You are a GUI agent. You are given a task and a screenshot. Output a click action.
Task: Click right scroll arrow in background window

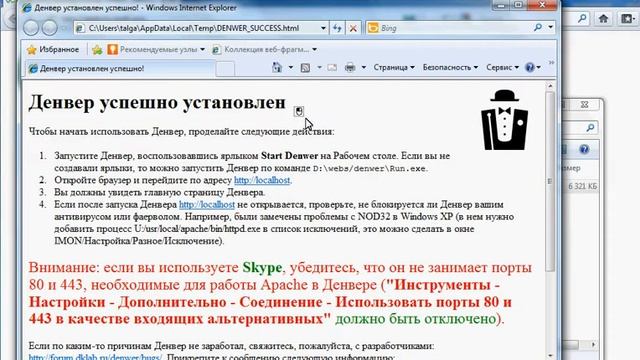[x=593, y=345]
